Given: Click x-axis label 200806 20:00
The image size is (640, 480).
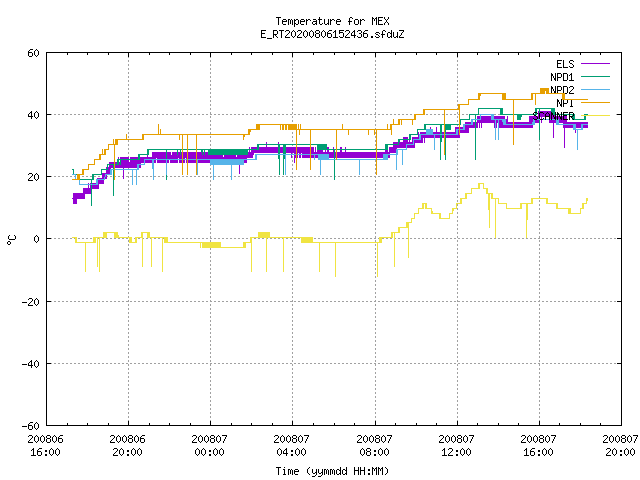Looking at the screenshot, I should coord(127,445).
